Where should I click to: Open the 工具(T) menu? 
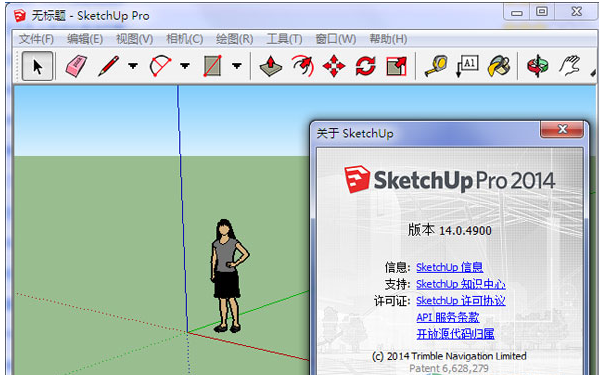284,39
